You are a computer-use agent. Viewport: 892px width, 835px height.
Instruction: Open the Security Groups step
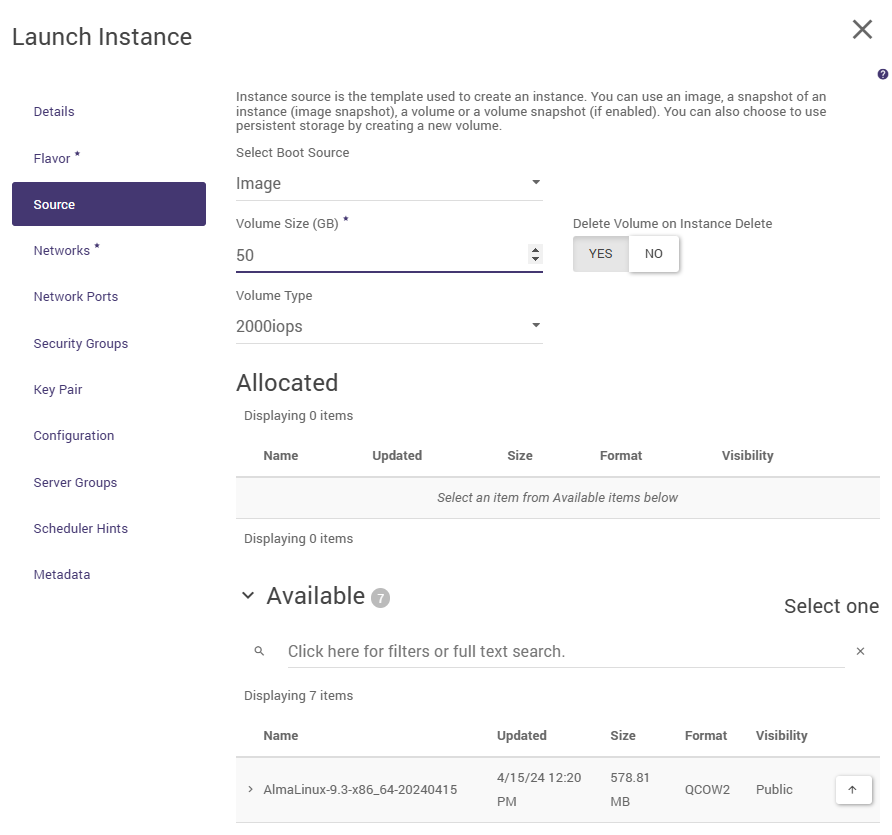point(81,344)
